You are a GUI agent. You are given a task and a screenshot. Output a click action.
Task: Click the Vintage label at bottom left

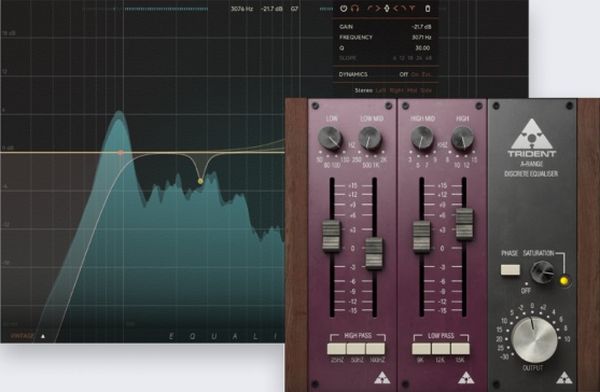point(23,336)
